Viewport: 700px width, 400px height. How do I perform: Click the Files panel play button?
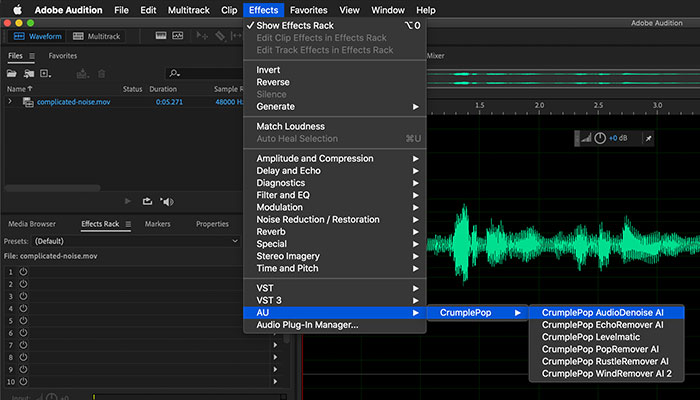tap(128, 201)
